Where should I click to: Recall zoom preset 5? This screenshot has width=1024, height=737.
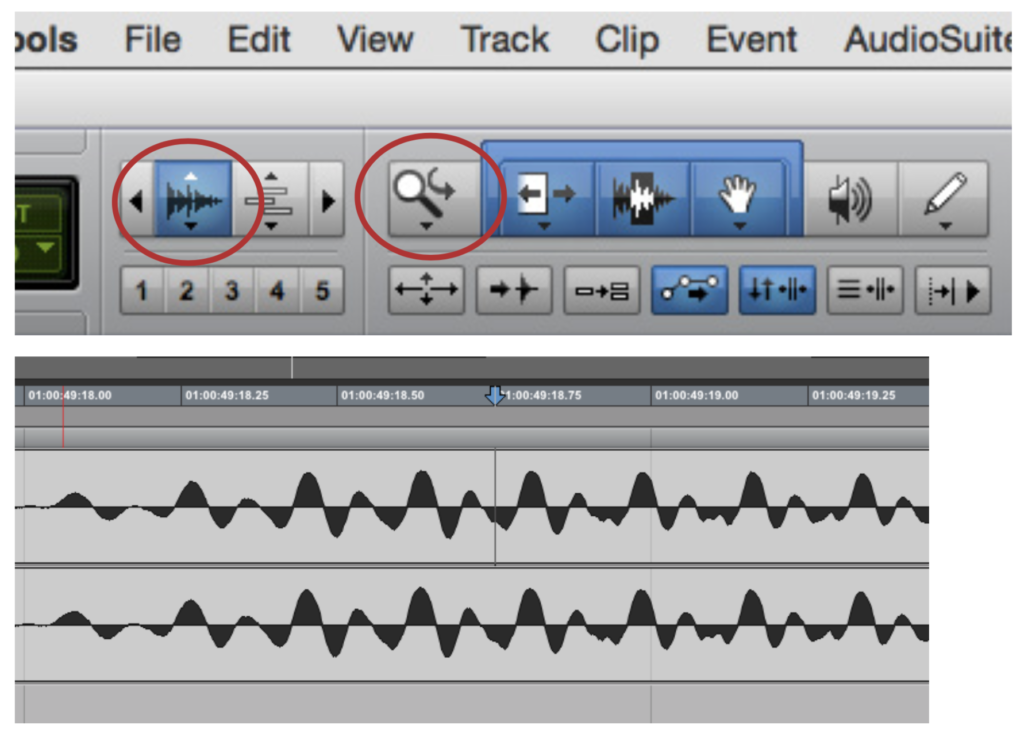tap(322, 290)
